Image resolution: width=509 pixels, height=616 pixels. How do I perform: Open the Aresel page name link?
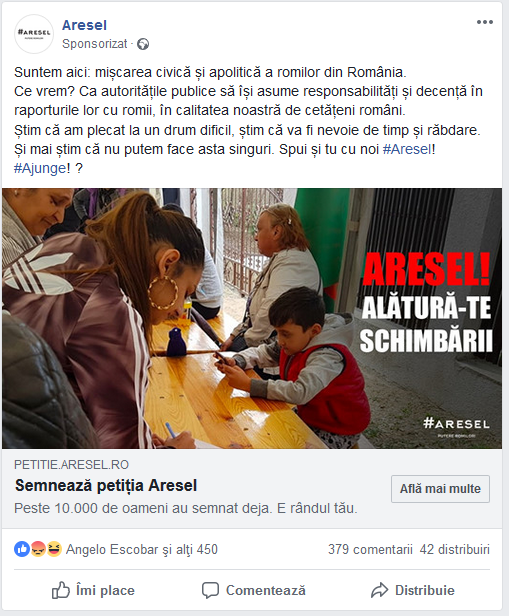click(x=84, y=25)
